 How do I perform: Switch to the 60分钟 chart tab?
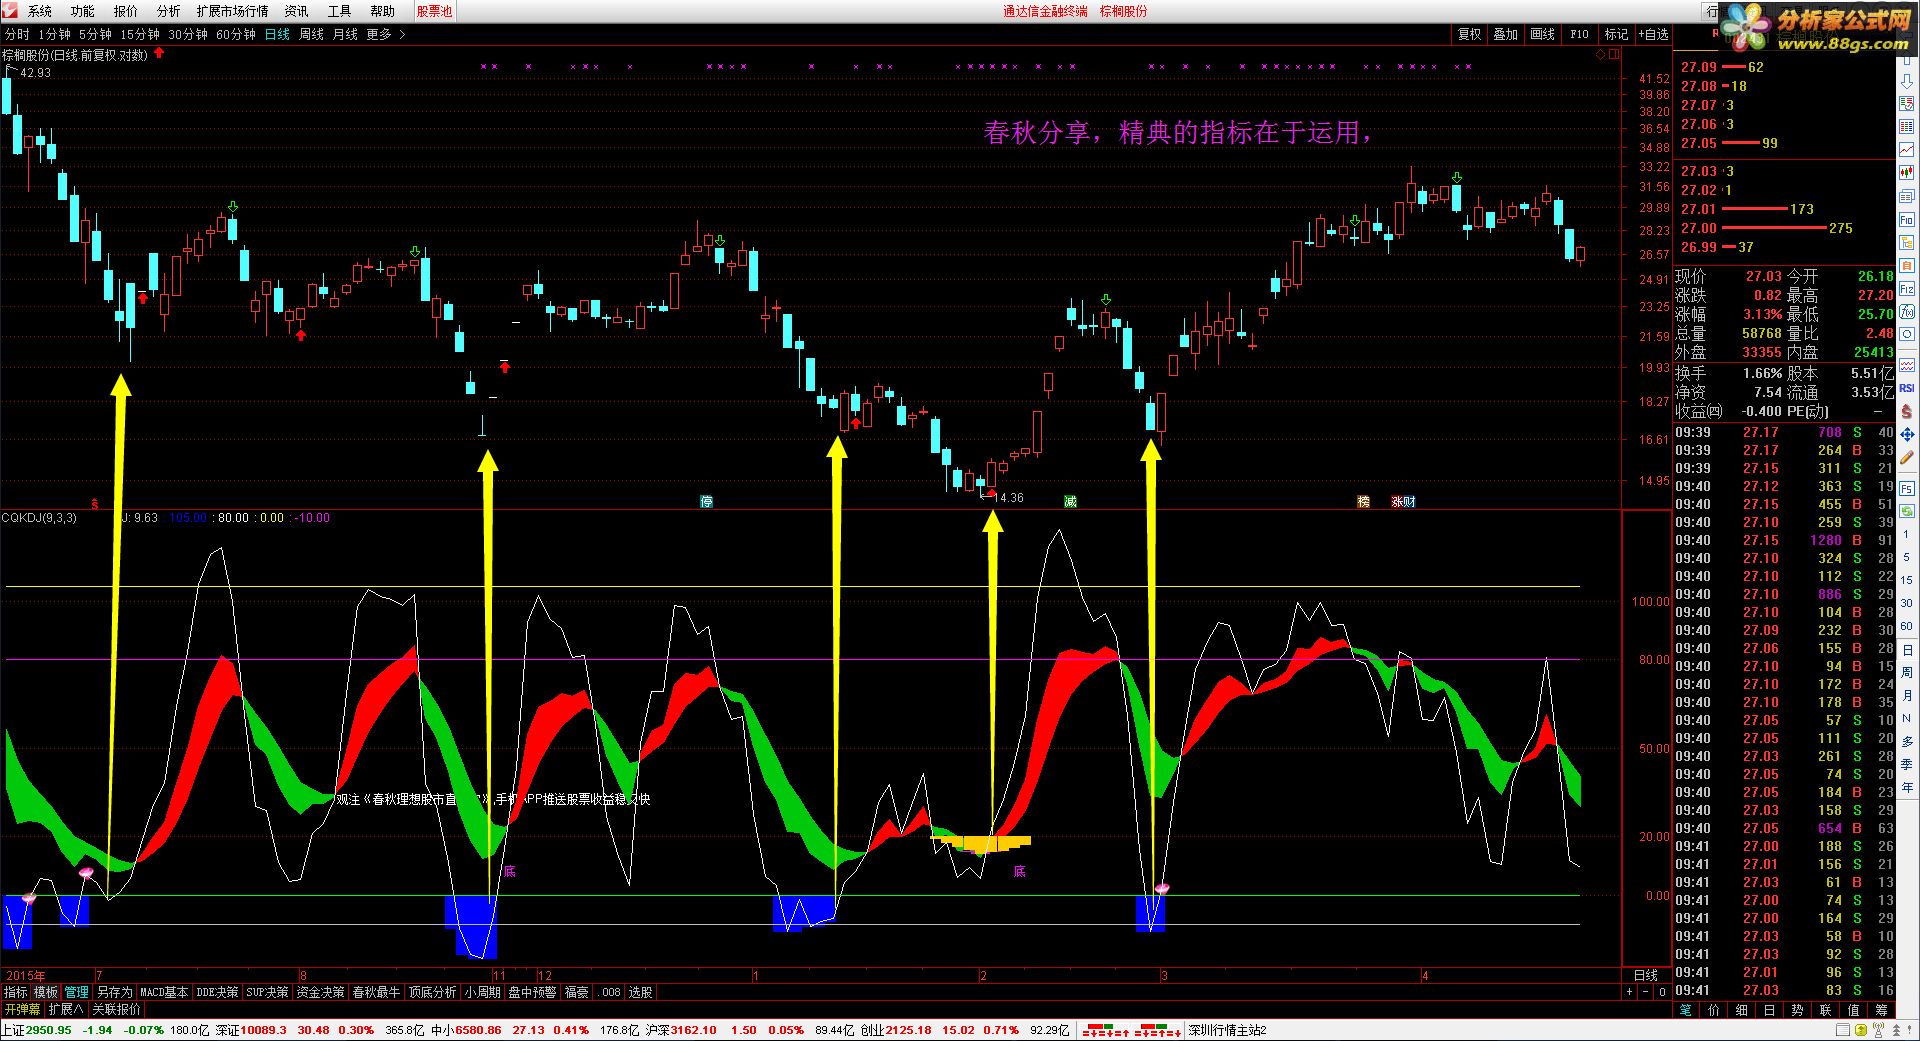pyautogui.click(x=236, y=34)
